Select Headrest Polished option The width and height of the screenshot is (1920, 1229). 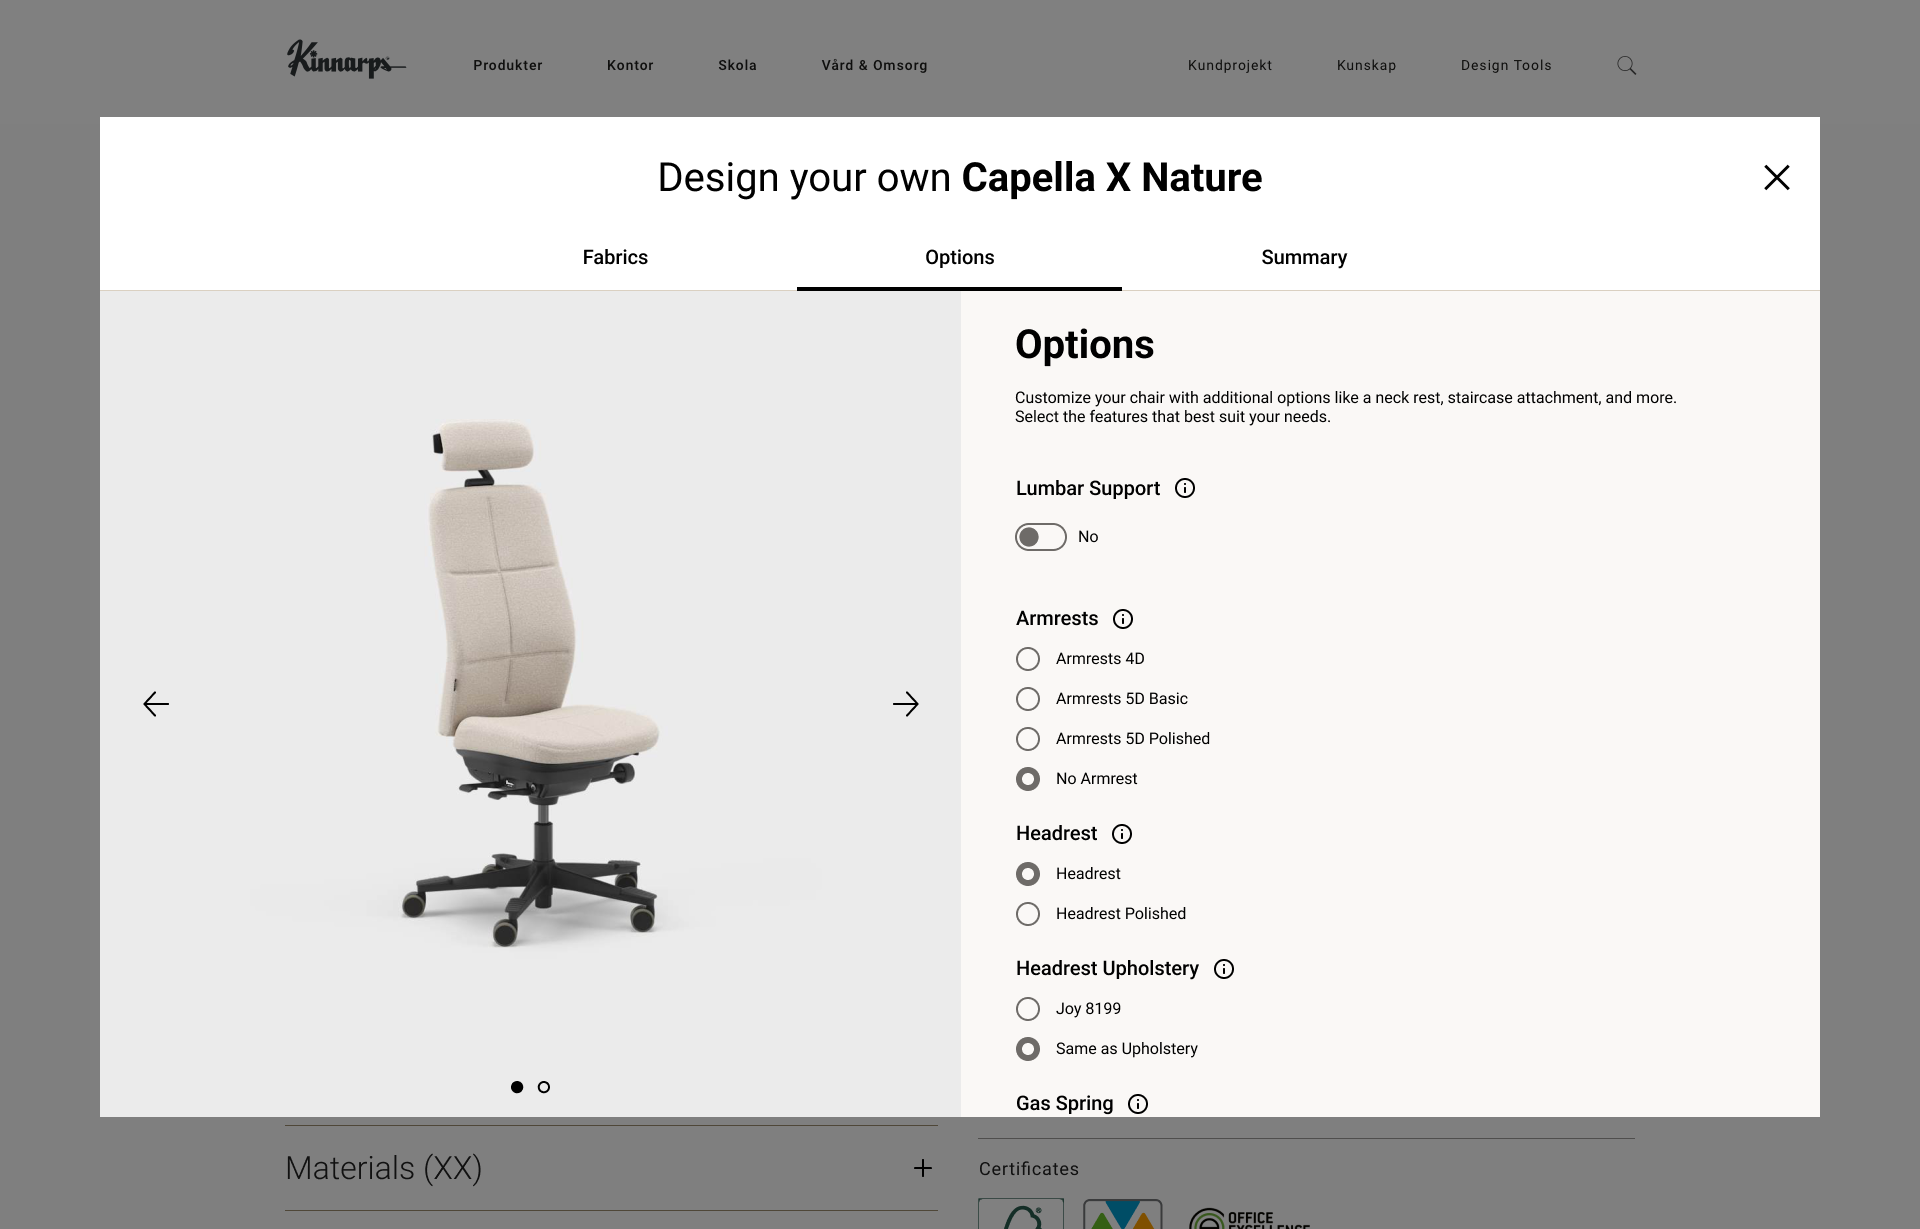tap(1028, 914)
